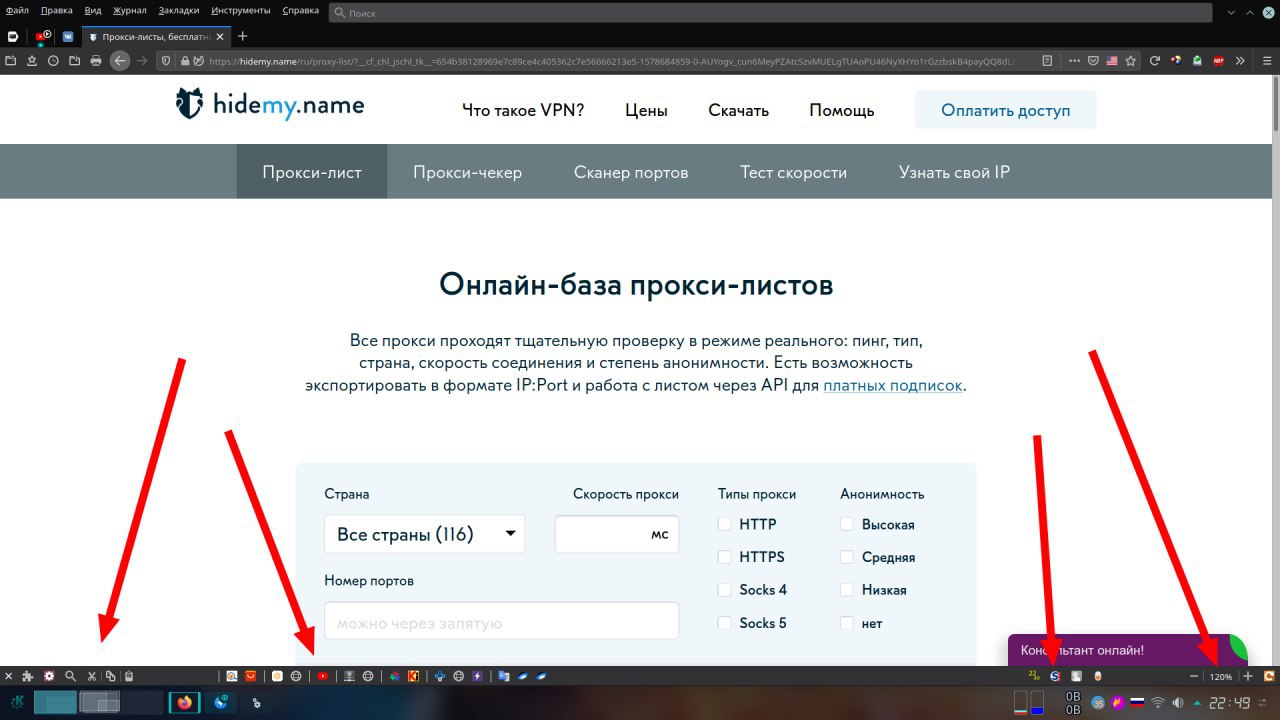Open the 'Скачать' page
This screenshot has width=1280, height=720.
click(x=738, y=110)
